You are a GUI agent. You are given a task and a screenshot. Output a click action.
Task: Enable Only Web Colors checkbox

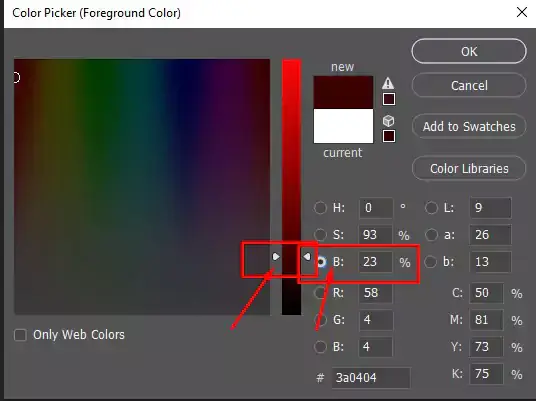[x=20, y=335]
